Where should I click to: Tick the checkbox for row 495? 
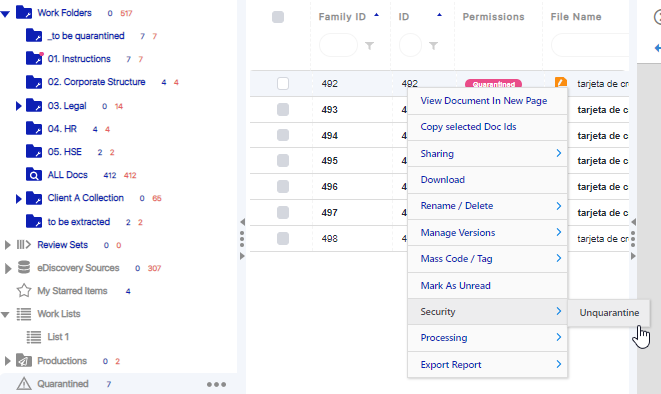tap(283, 161)
